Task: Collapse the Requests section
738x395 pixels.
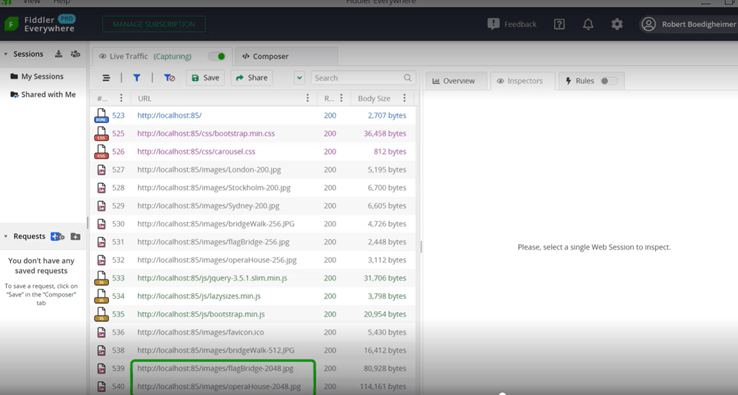Action: (6, 236)
